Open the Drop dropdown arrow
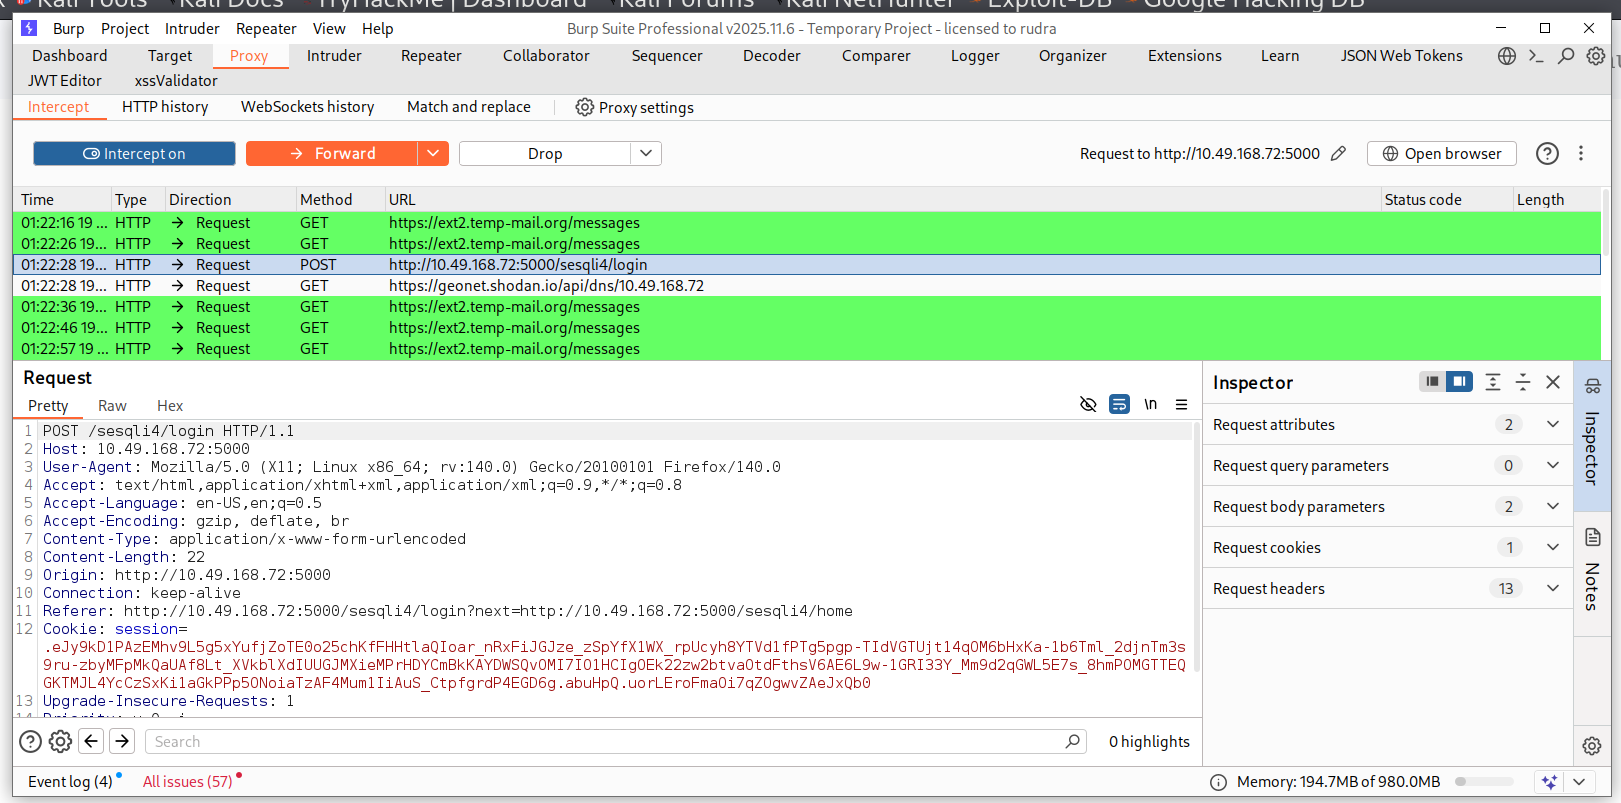The width and height of the screenshot is (1621, 803). coord(646,153)
